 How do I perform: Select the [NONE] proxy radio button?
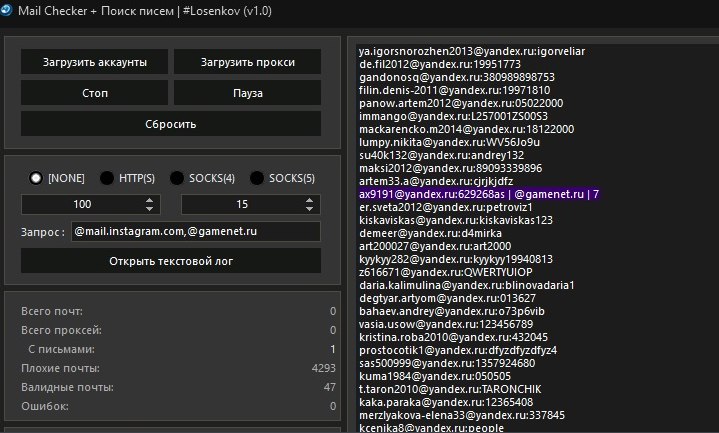coord(36,178)
